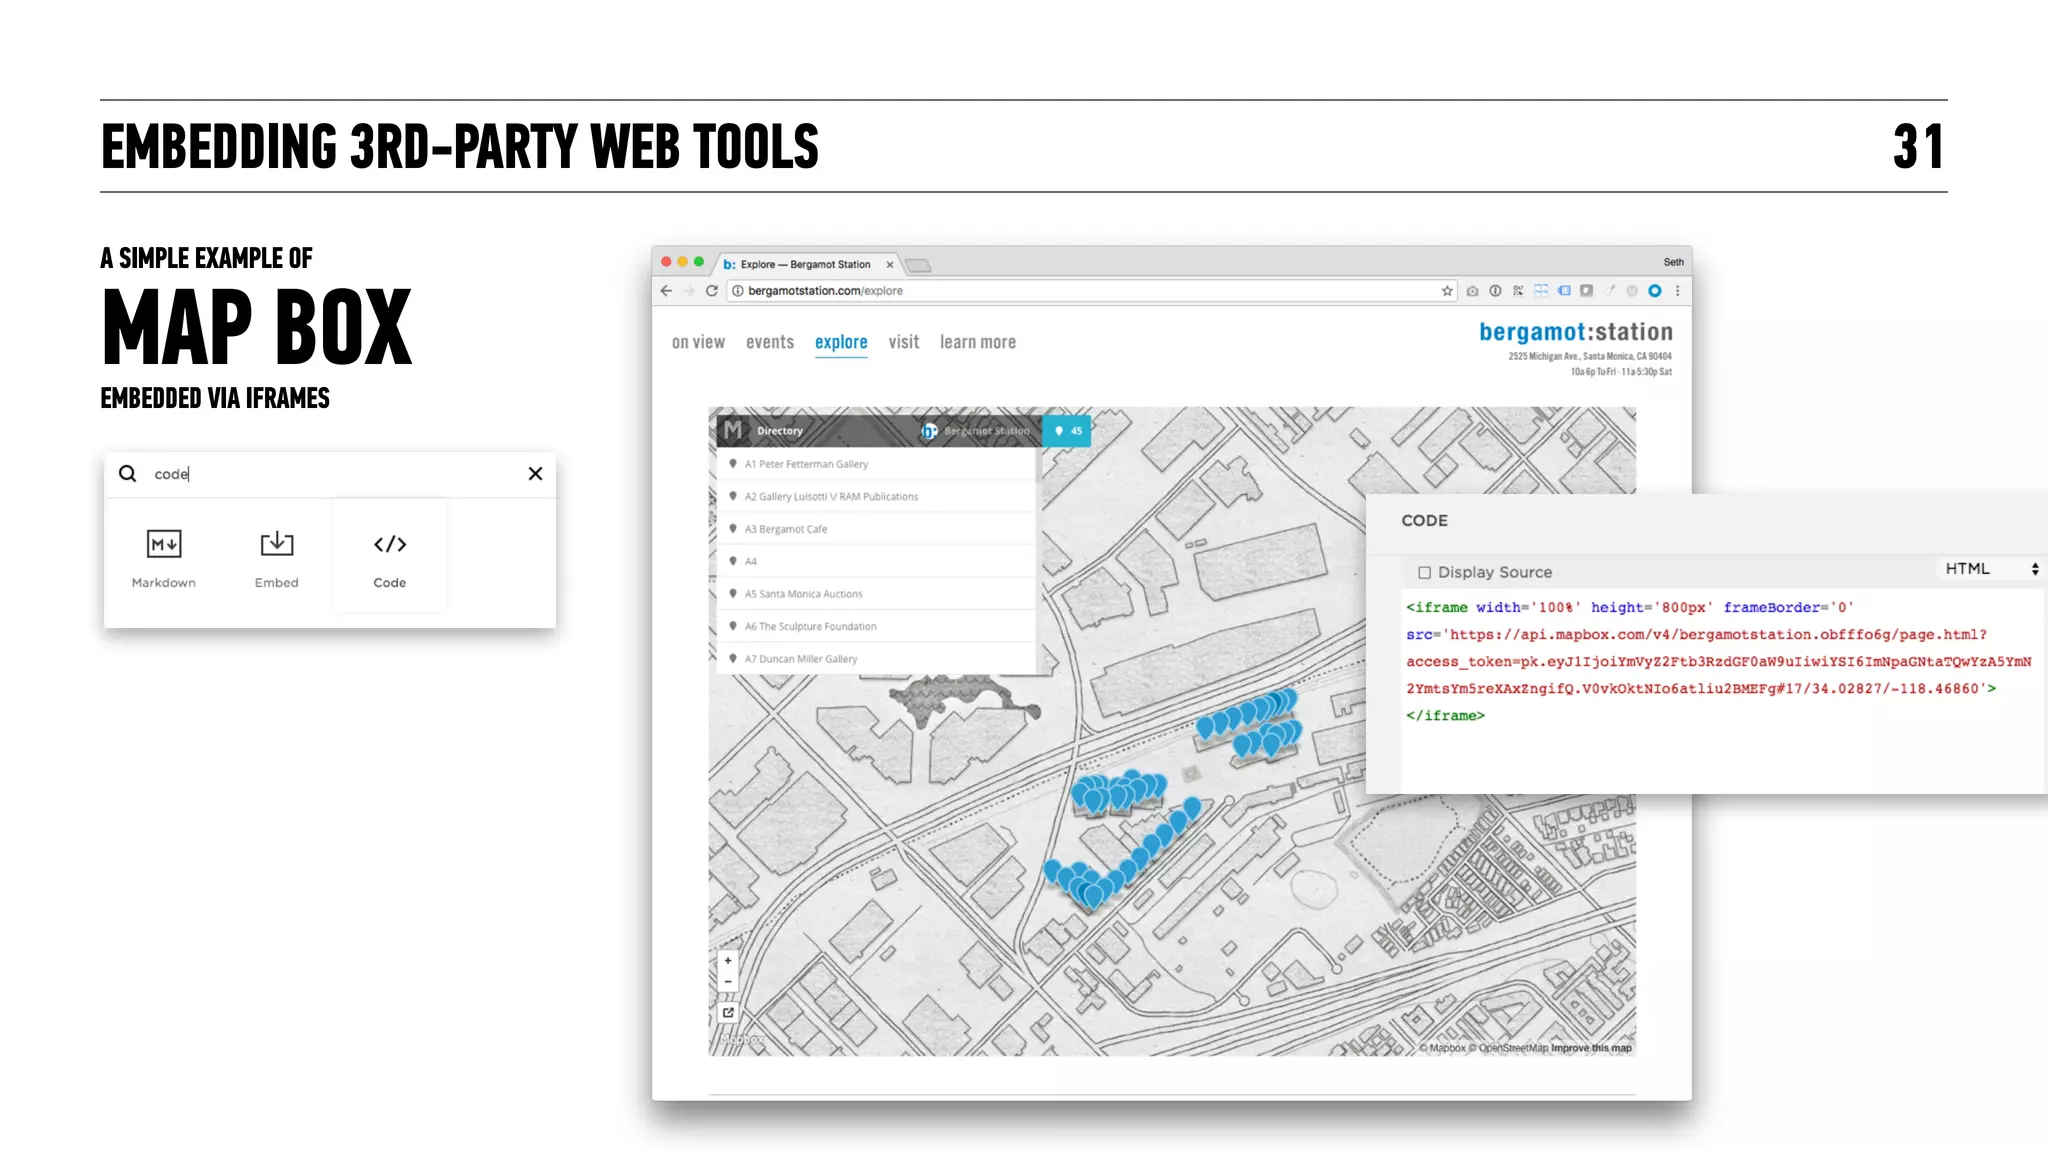
Task: Select 'A1 Peter Fetterman Gallery' in directory
Action: 876,464
